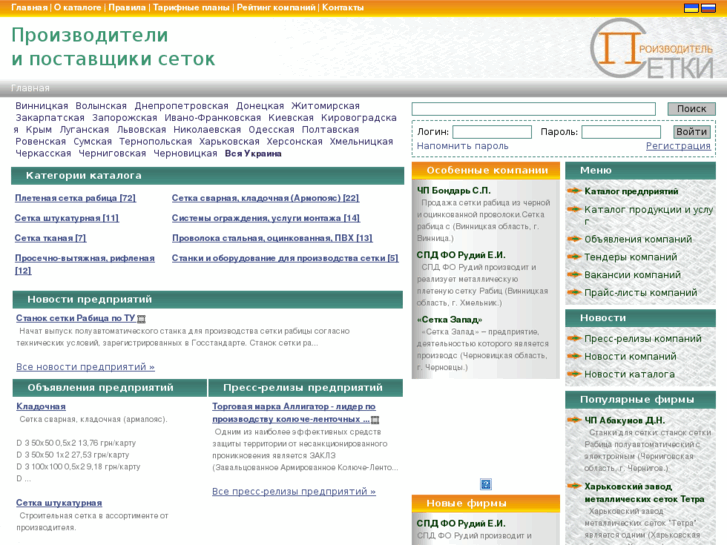Open category Плетеная сетка рабица [72]
The width and height of the screenshot is (727, 545).
click(75, 198)
